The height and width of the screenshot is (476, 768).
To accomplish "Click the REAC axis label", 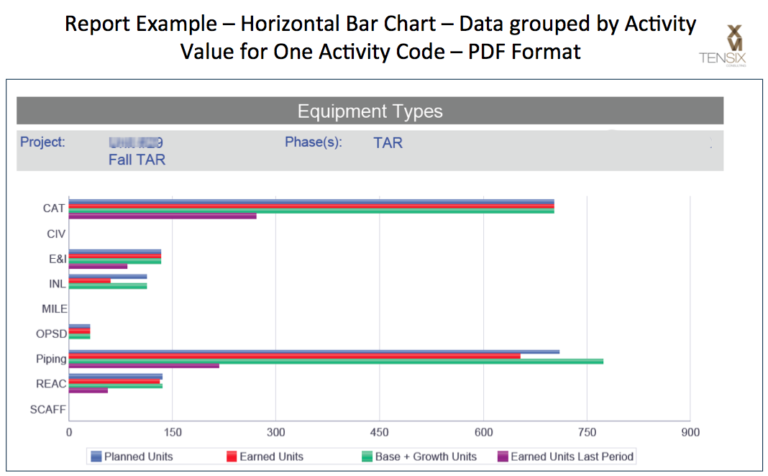I will [x=51, y=383].
